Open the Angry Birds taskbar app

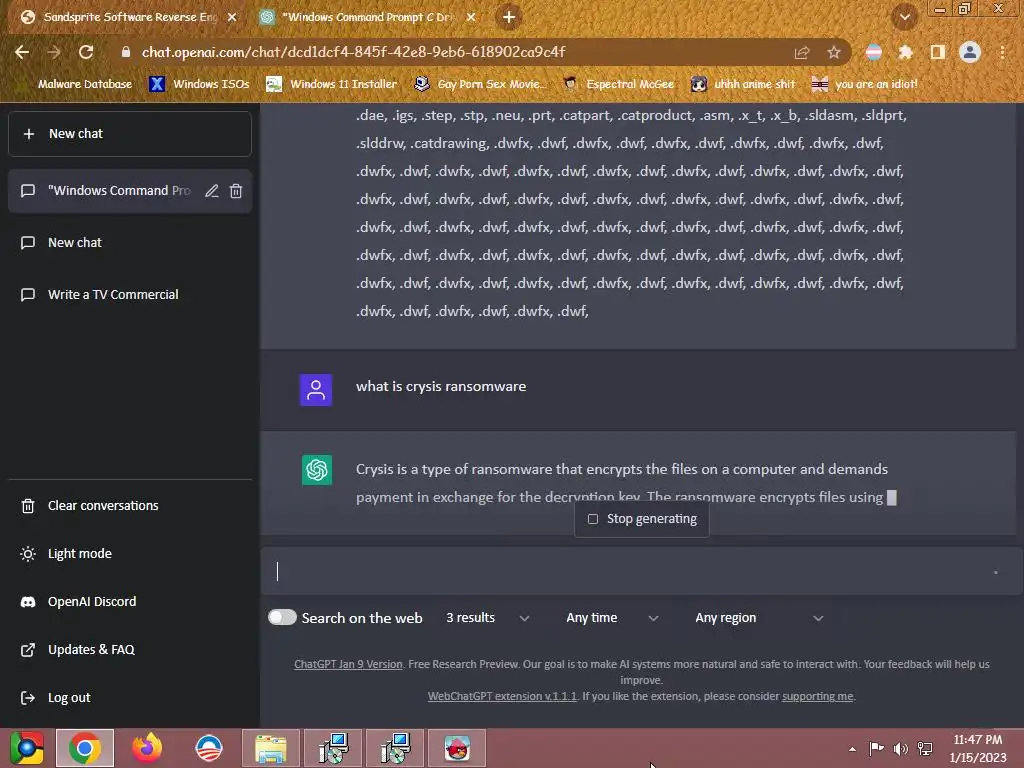coord(457,748)
